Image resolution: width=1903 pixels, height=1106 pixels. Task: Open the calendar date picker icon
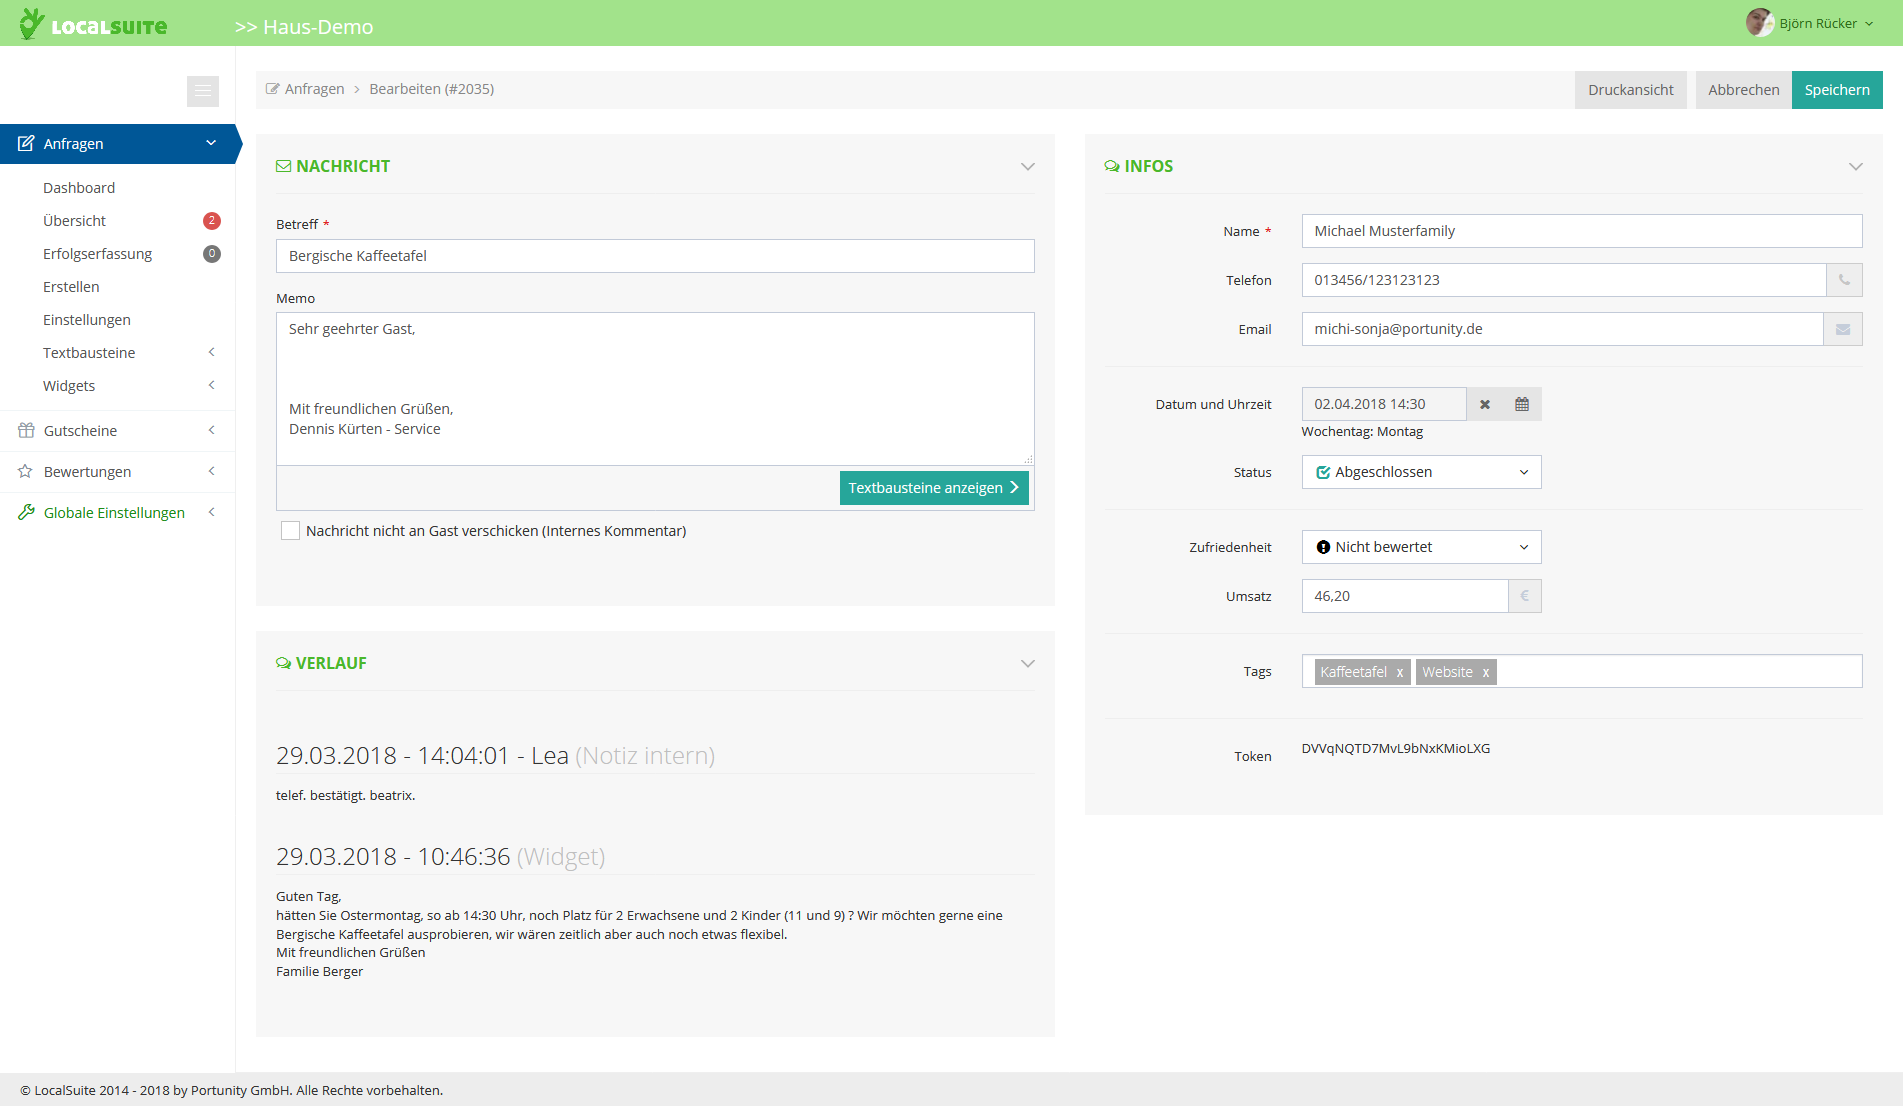pos(1521,404)
